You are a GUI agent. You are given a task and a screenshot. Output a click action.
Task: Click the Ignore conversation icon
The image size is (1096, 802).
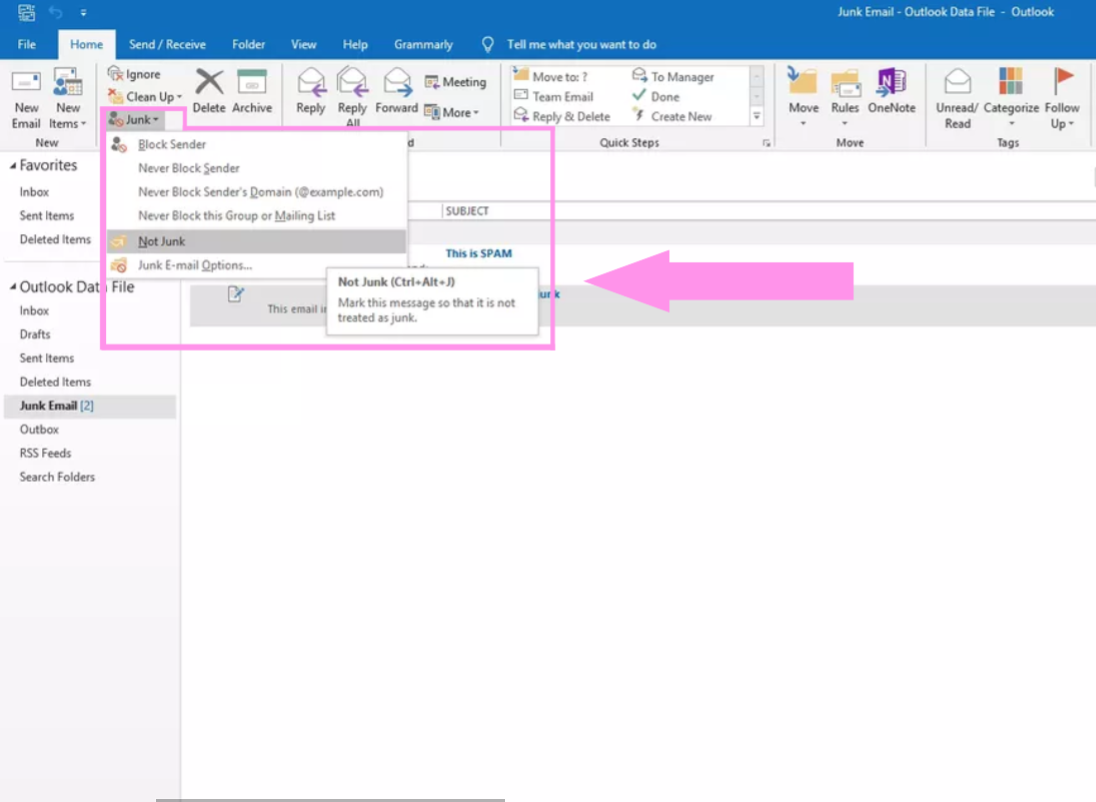[116, 74]
